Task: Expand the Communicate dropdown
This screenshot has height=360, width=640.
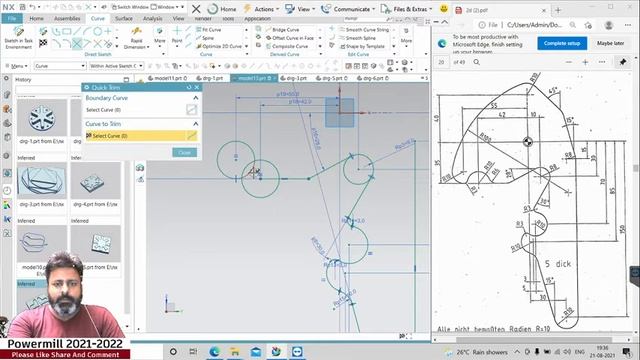Action: point(348,9)
